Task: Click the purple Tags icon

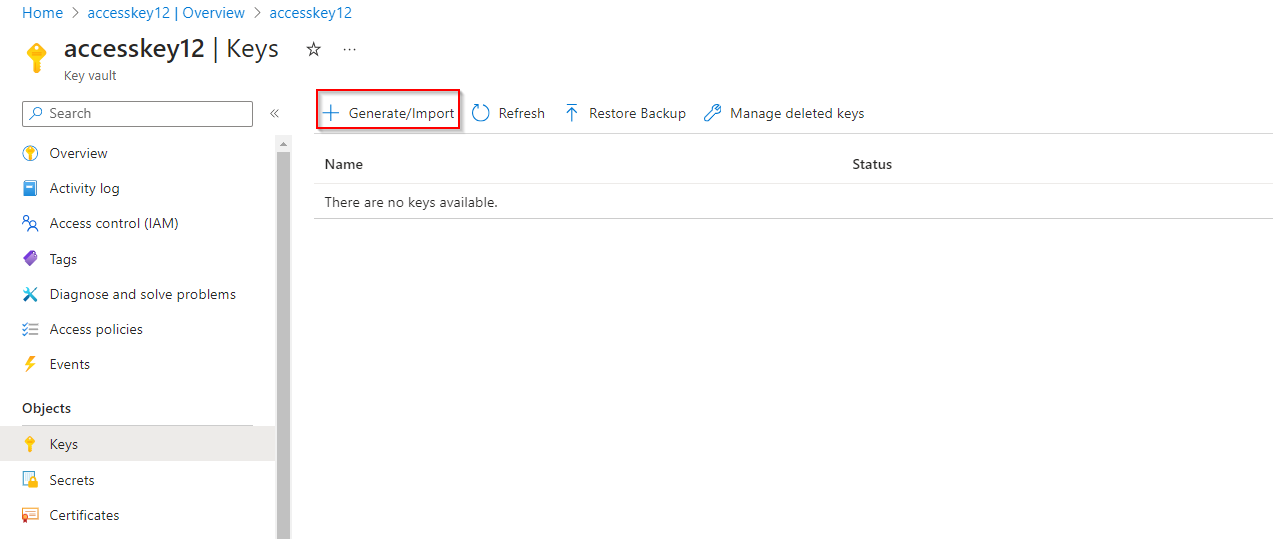Action: pos(30,259)
